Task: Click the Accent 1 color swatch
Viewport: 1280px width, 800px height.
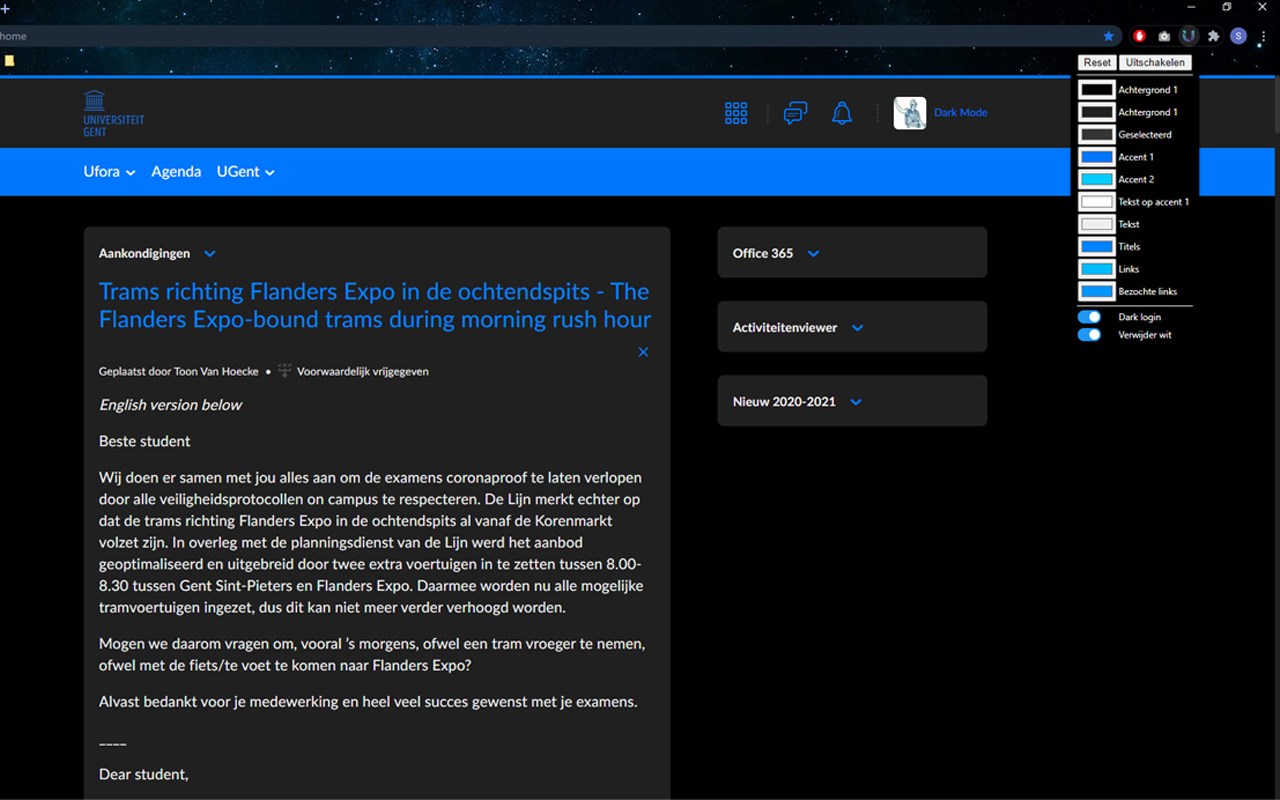Action: (x=1096, y=156)
